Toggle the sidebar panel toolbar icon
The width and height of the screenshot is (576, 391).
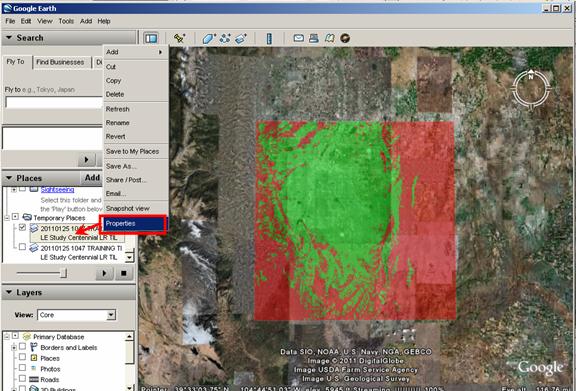point(151,38)
